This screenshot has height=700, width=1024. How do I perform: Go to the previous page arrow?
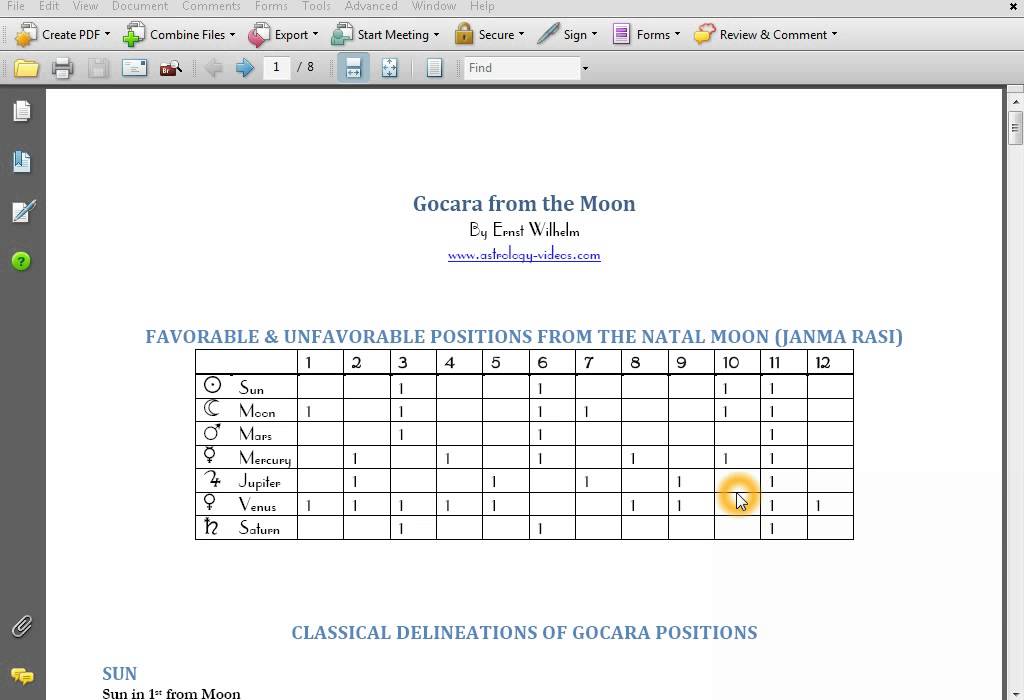pos(213,68)
